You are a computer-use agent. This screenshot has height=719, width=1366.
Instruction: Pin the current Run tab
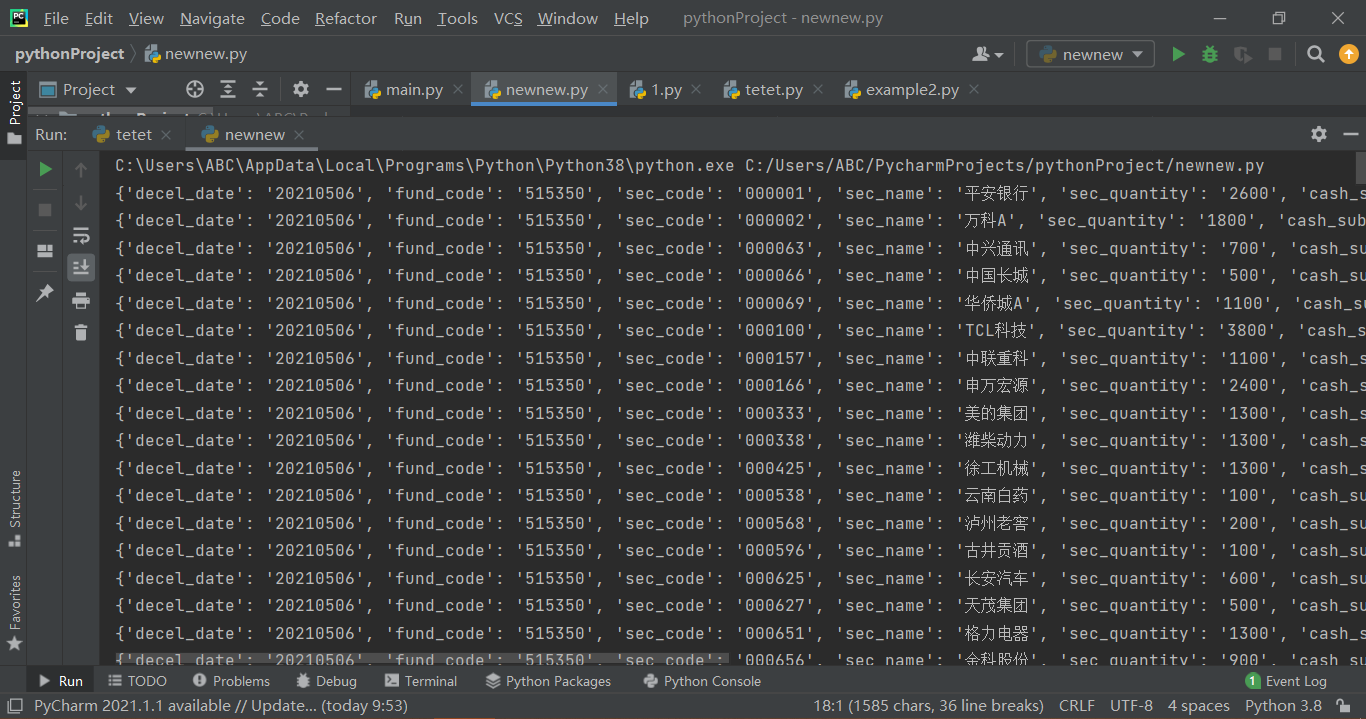pos(45,293)
